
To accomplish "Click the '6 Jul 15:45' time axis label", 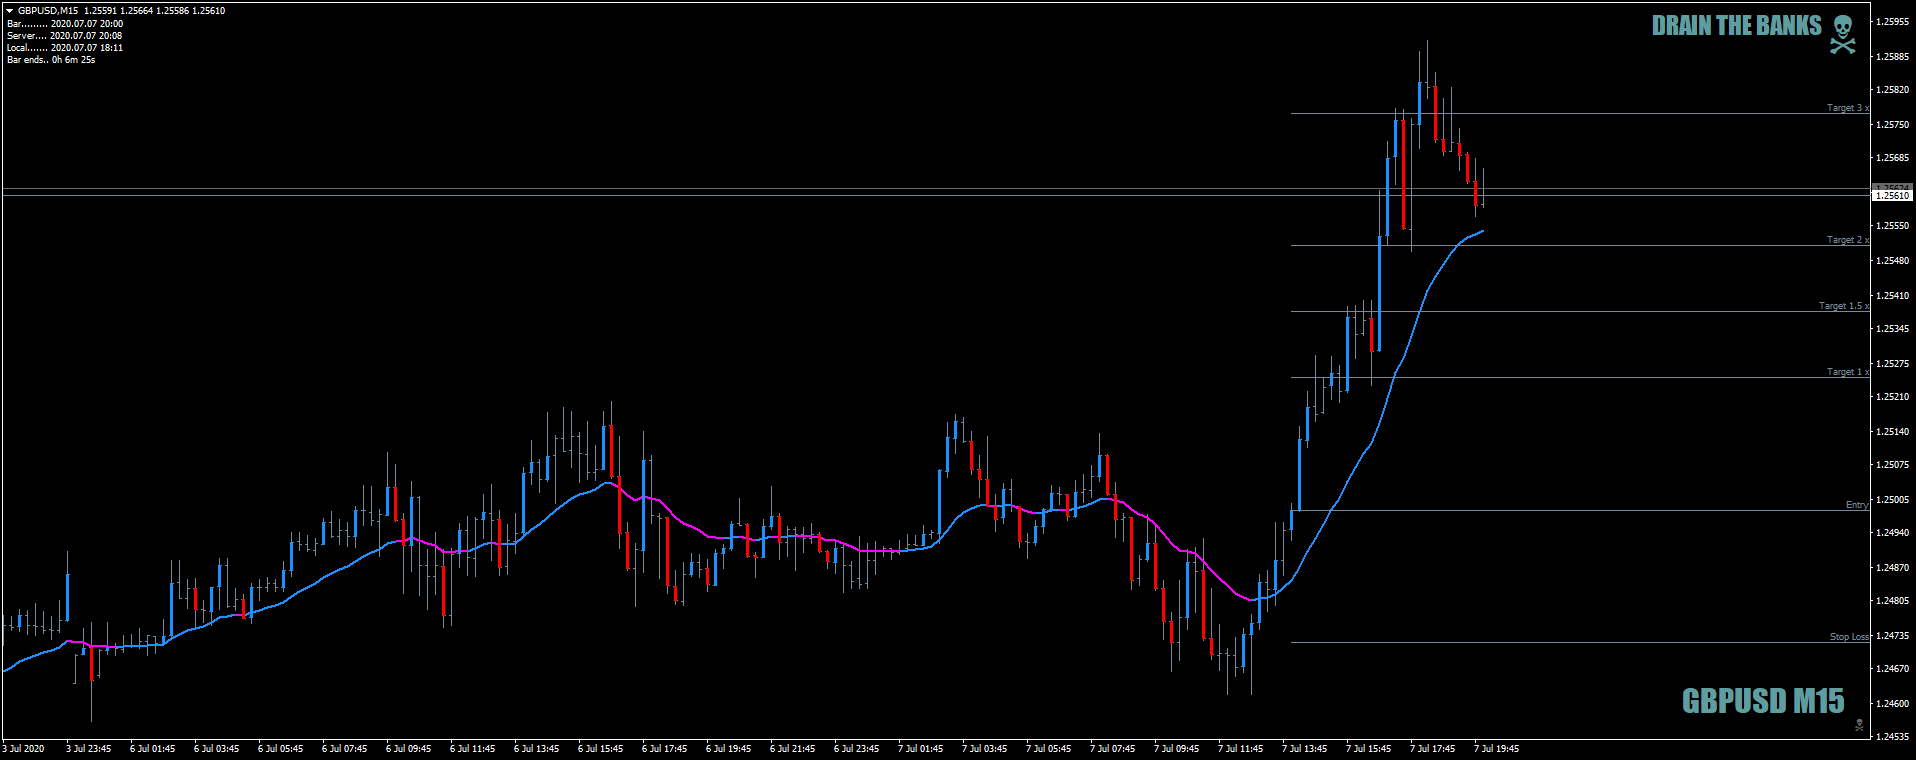I will click(601, 749).
